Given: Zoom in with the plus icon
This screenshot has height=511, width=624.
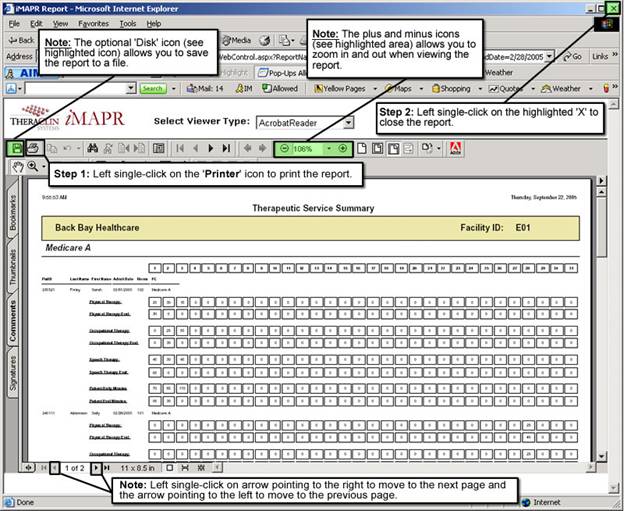Looking at the screenshot, I should coord(343,148).
